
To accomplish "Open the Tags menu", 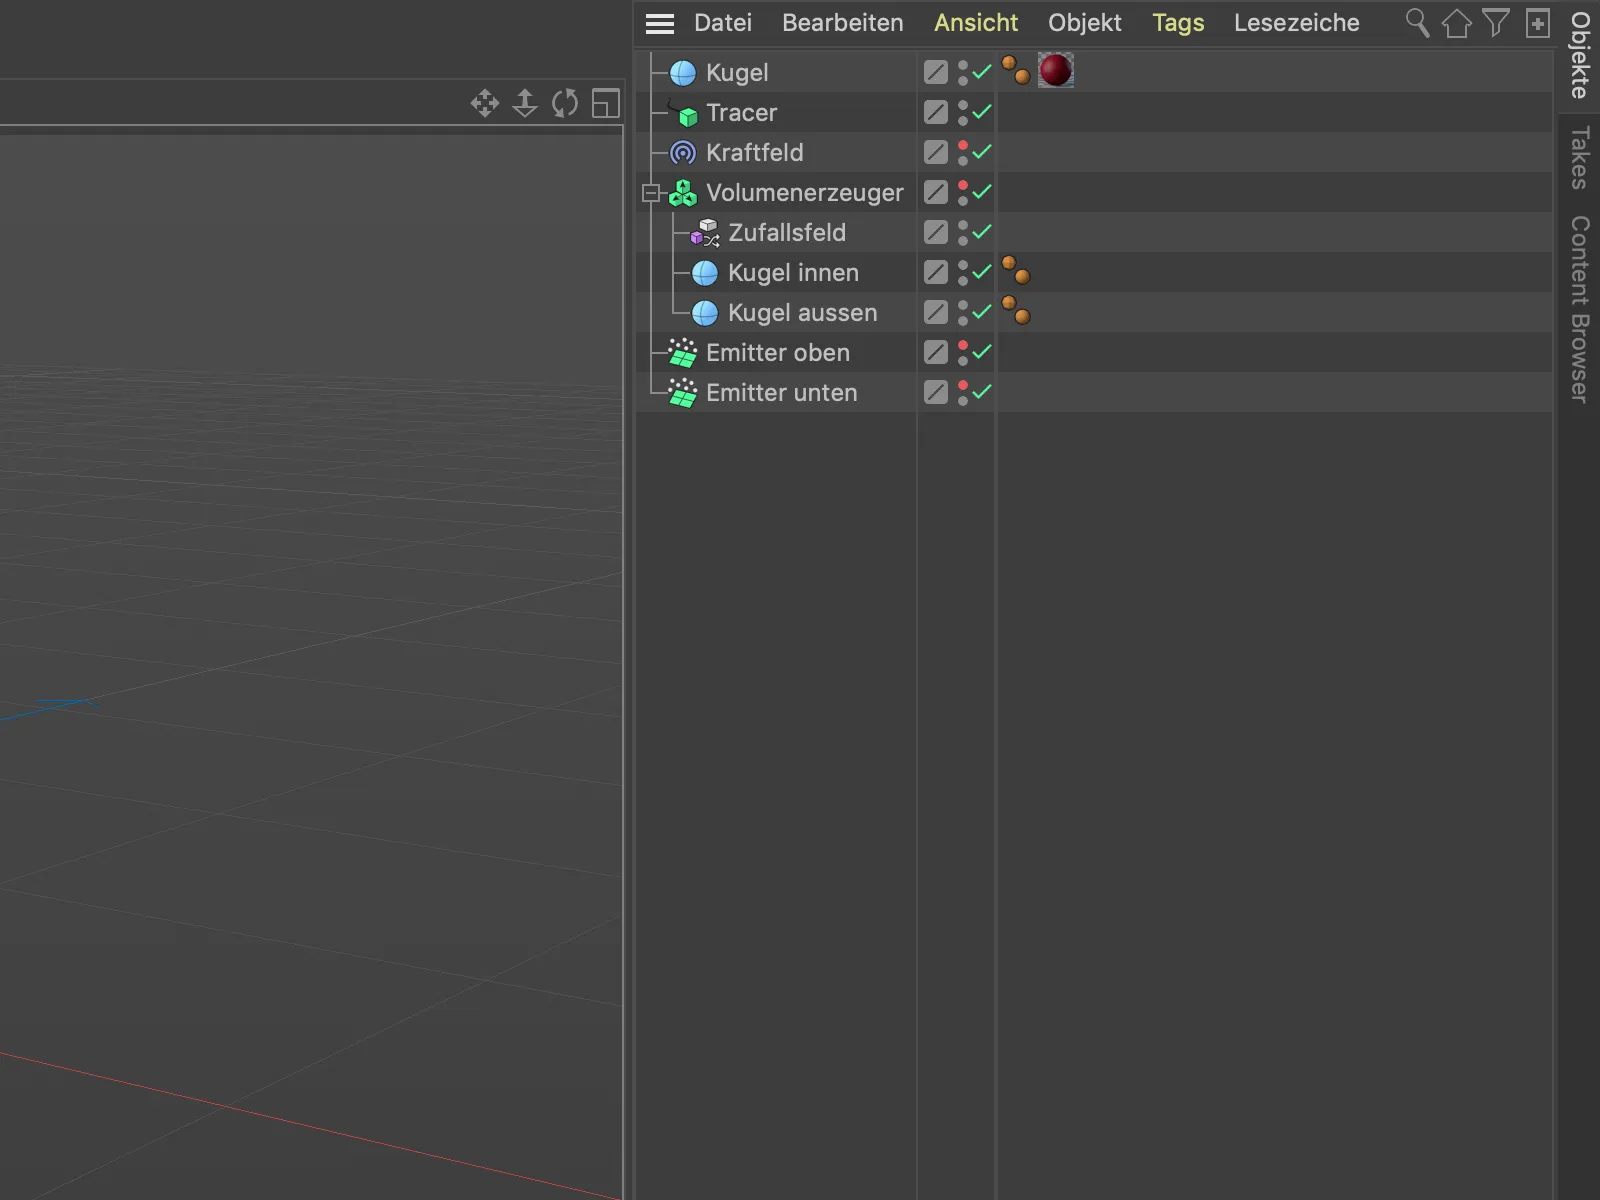I will tap(1178, 23).
